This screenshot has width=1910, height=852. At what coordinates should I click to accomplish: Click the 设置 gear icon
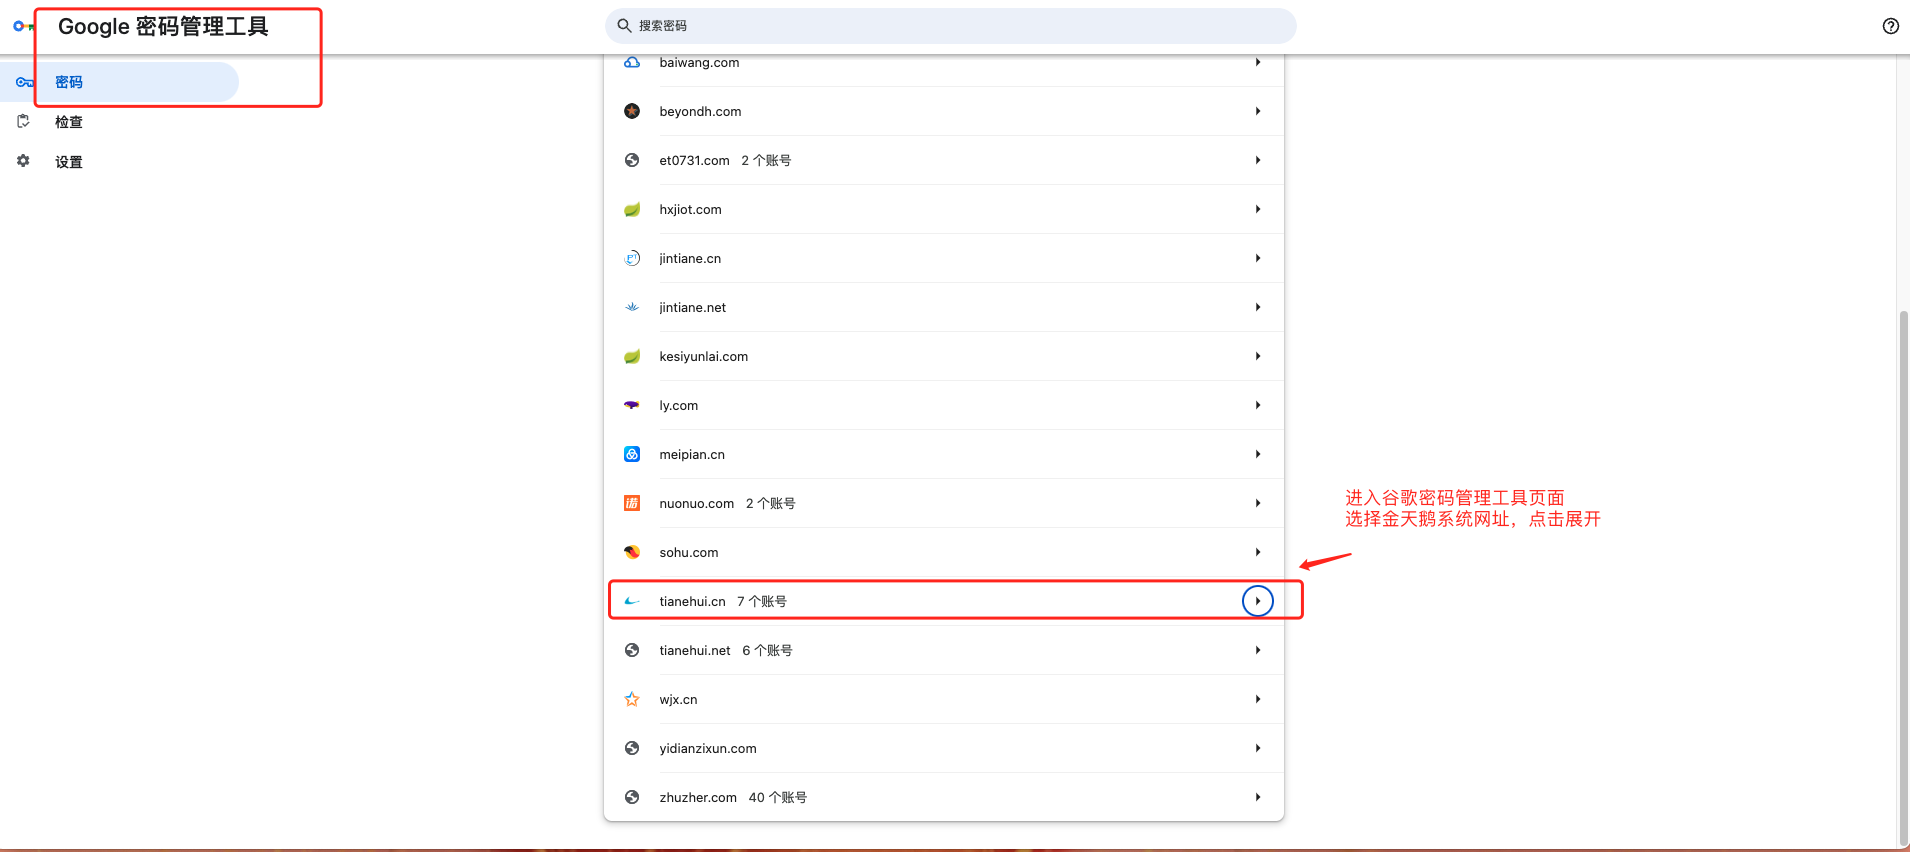coord(23,161)
